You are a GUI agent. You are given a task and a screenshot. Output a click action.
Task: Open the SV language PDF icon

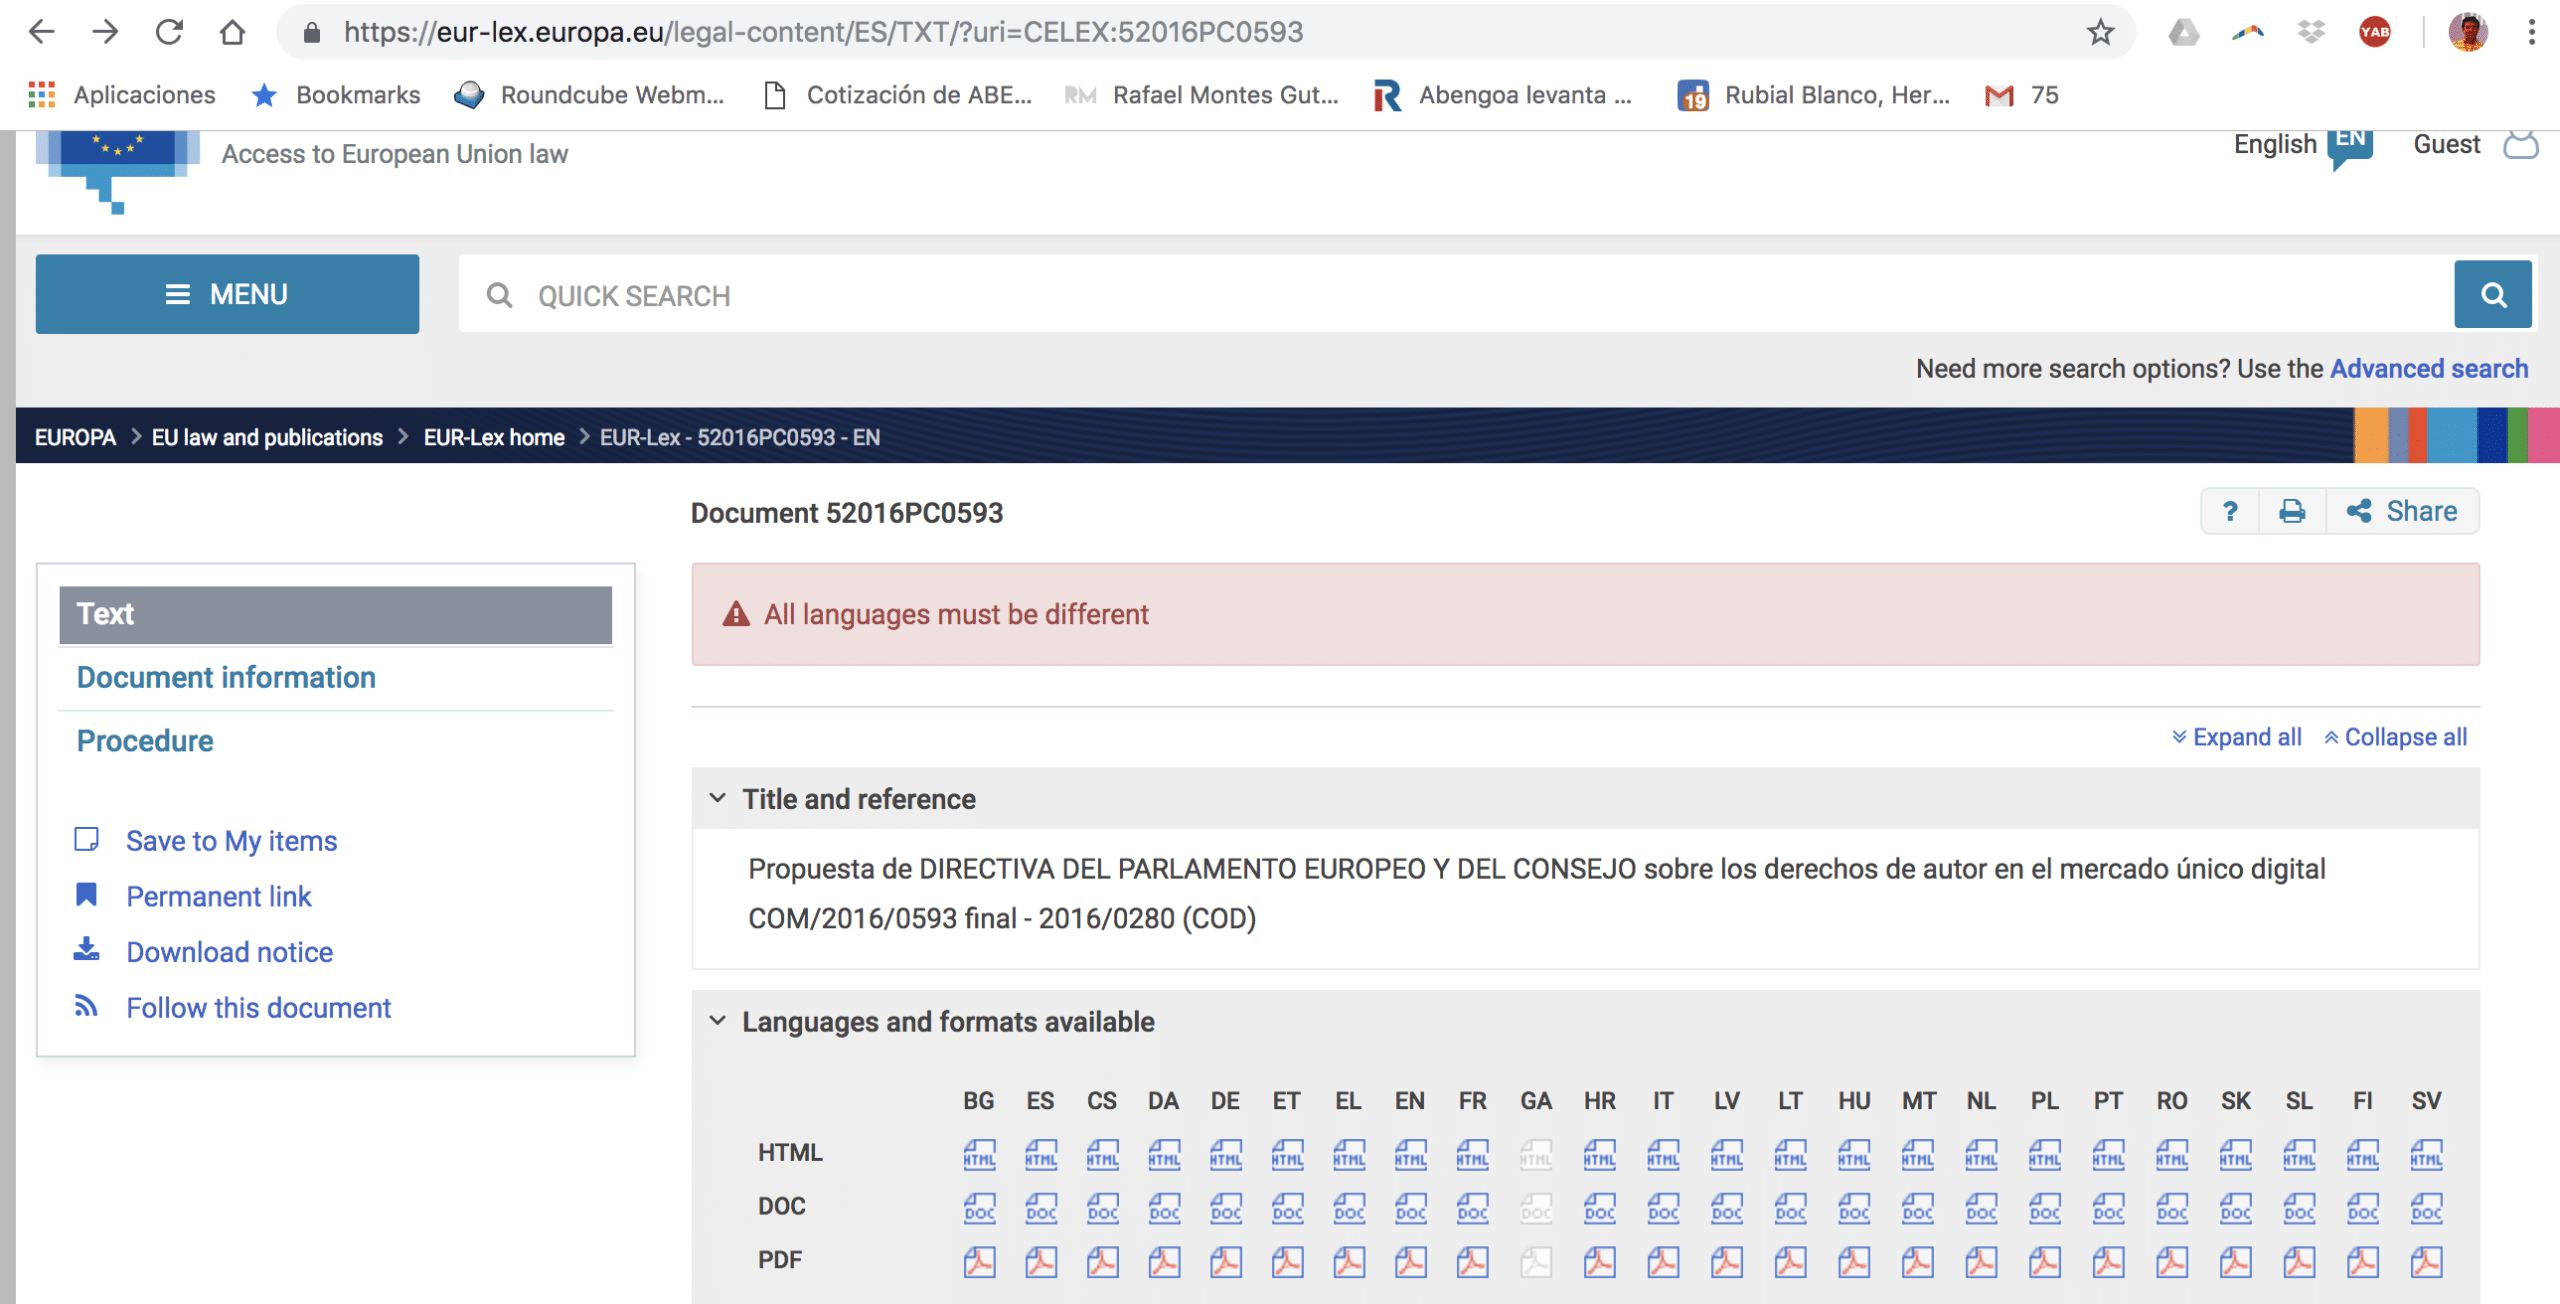click(x=2426, y=1262)
